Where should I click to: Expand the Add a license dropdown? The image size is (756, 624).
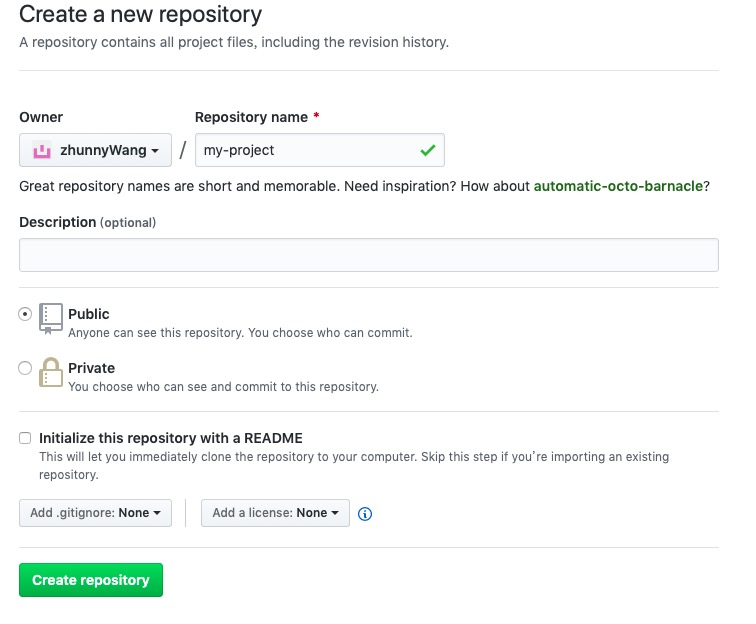[x=275, y=513]
